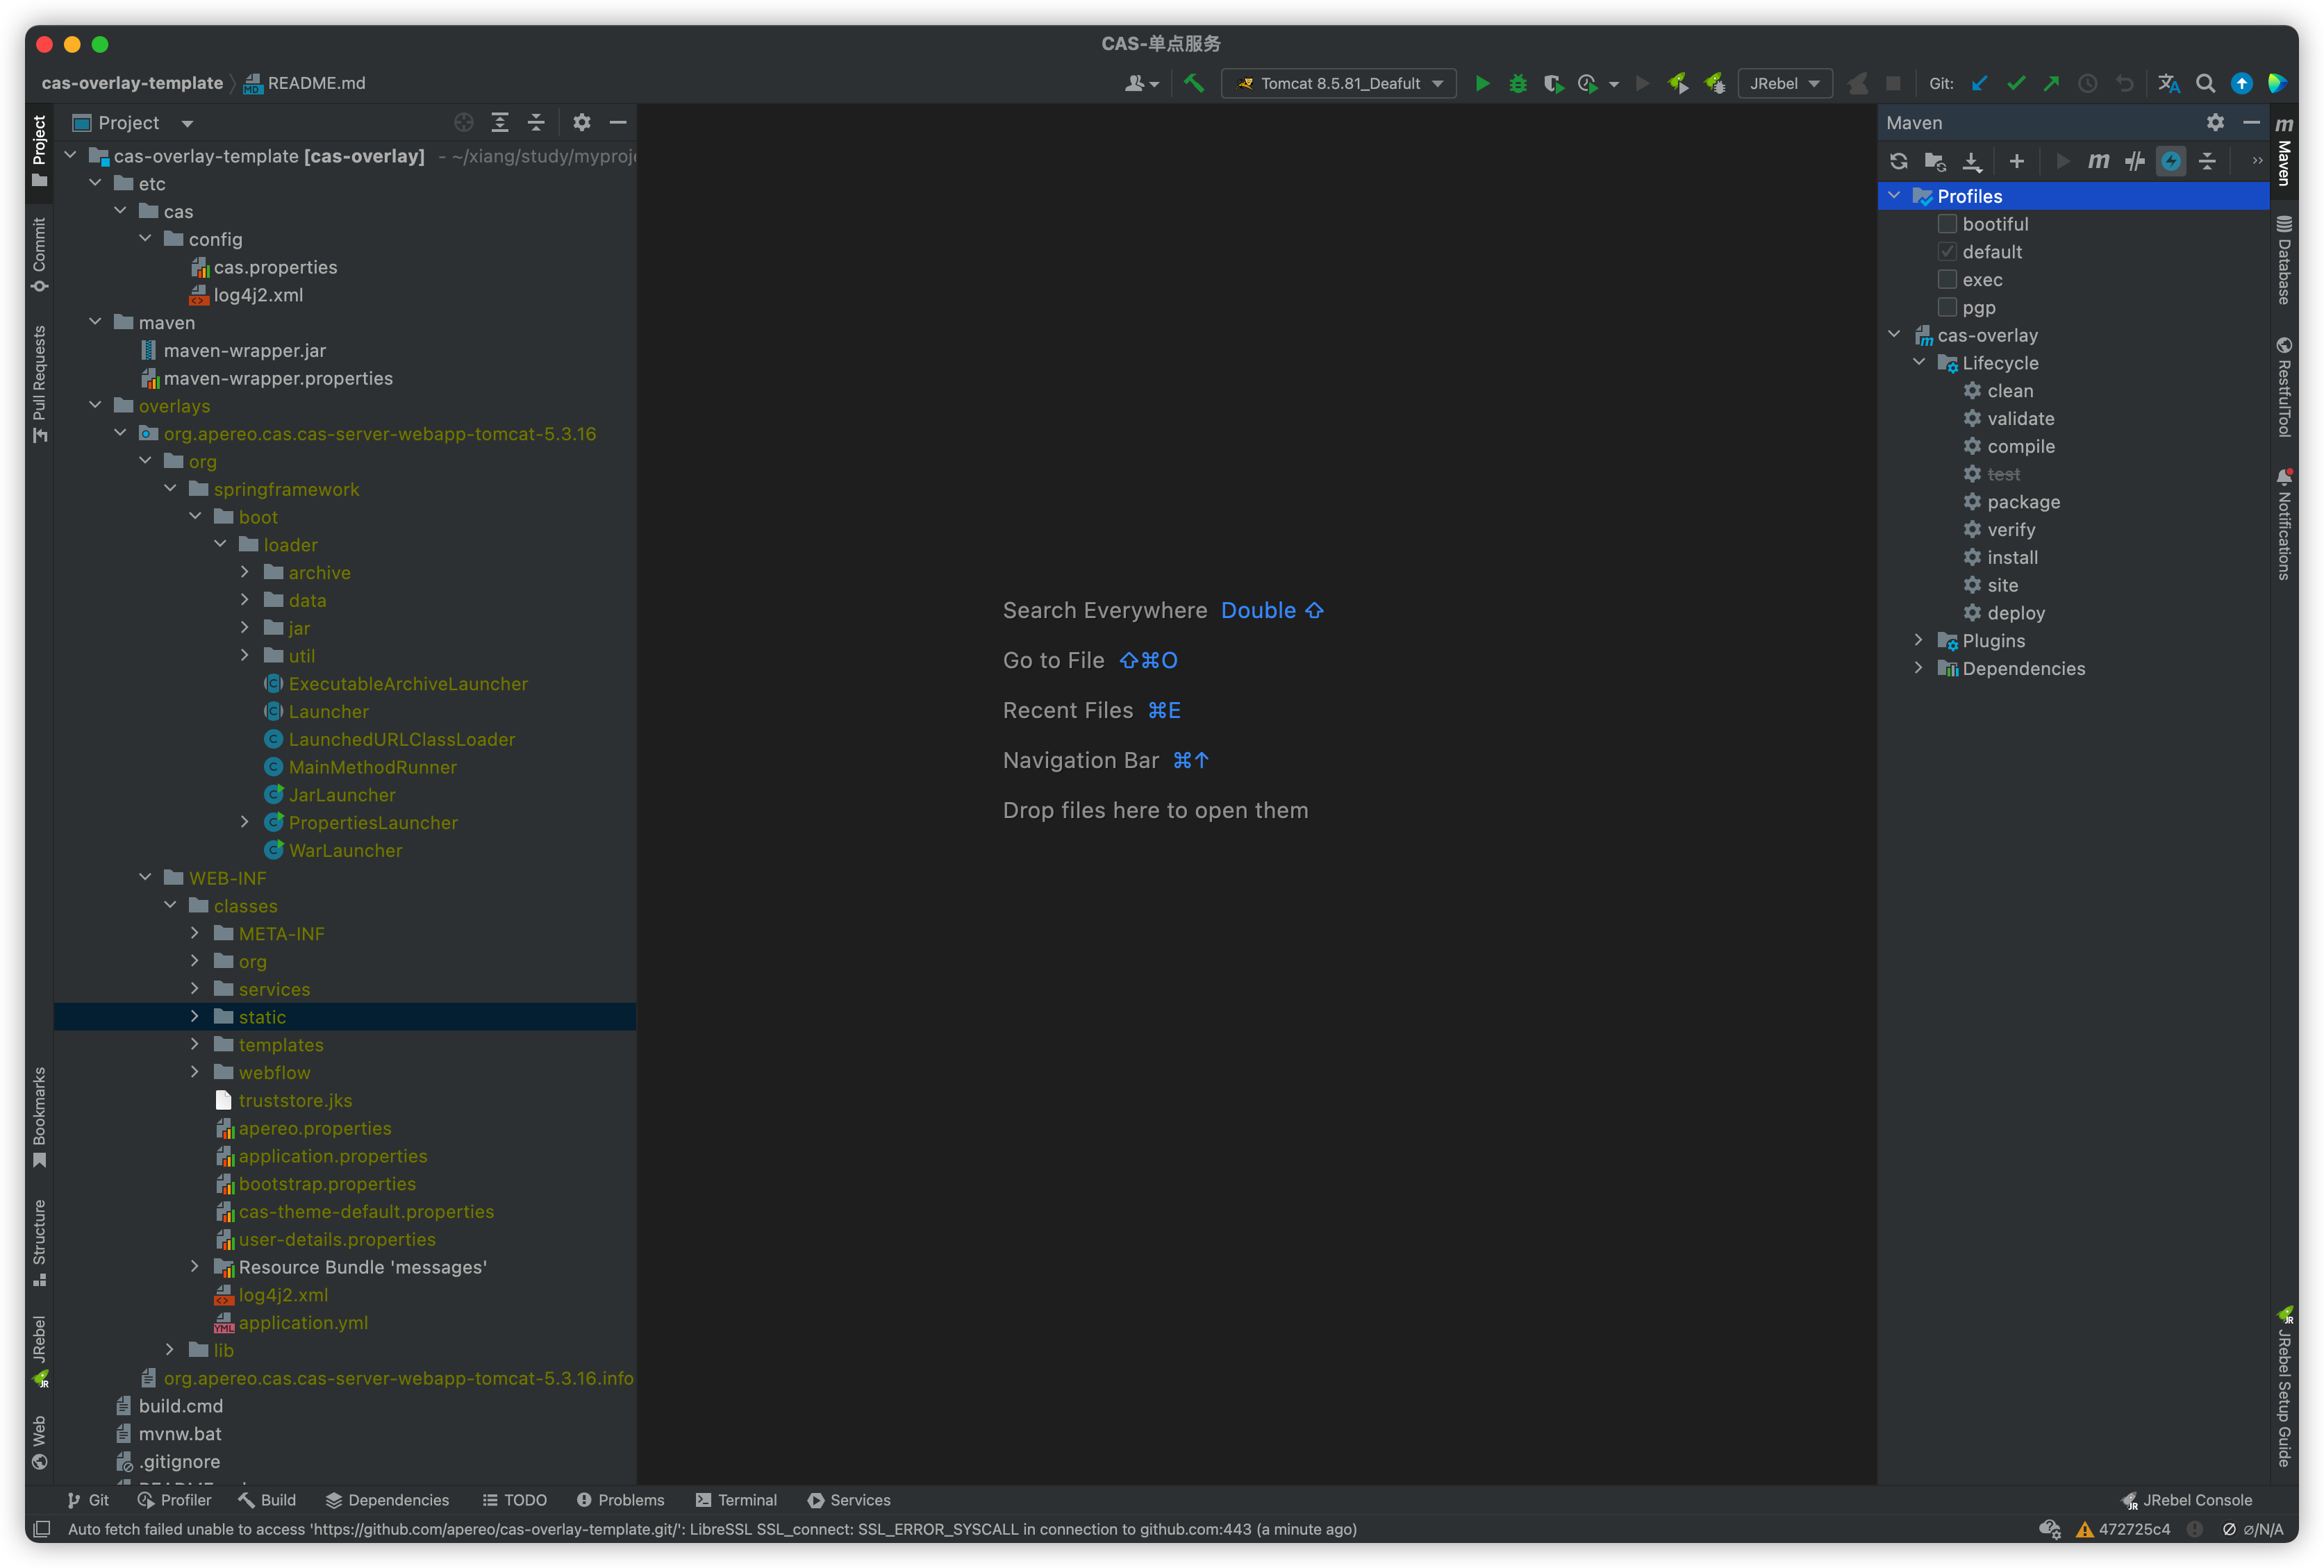
Task: Expand Maven Dependencies node
Action: (x=1919, y=668)
